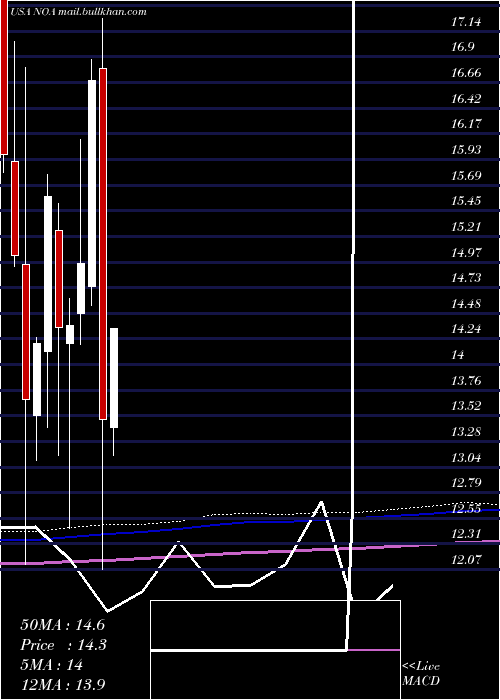Viewport: 500px width, 700px height.
Task: Select the 12.31 price axis label
Action: (466, 534)
